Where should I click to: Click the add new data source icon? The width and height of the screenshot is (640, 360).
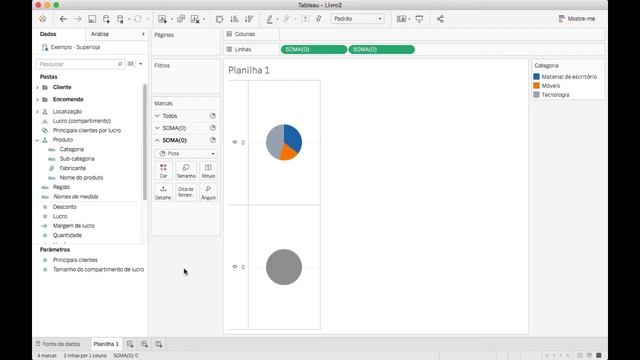(106, 19)
